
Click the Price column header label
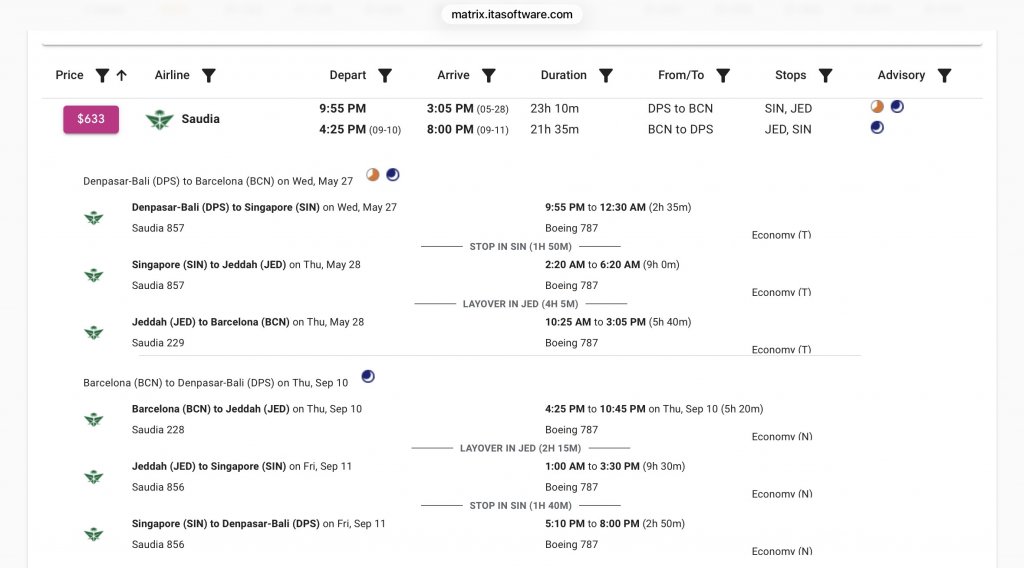point(70,75)
